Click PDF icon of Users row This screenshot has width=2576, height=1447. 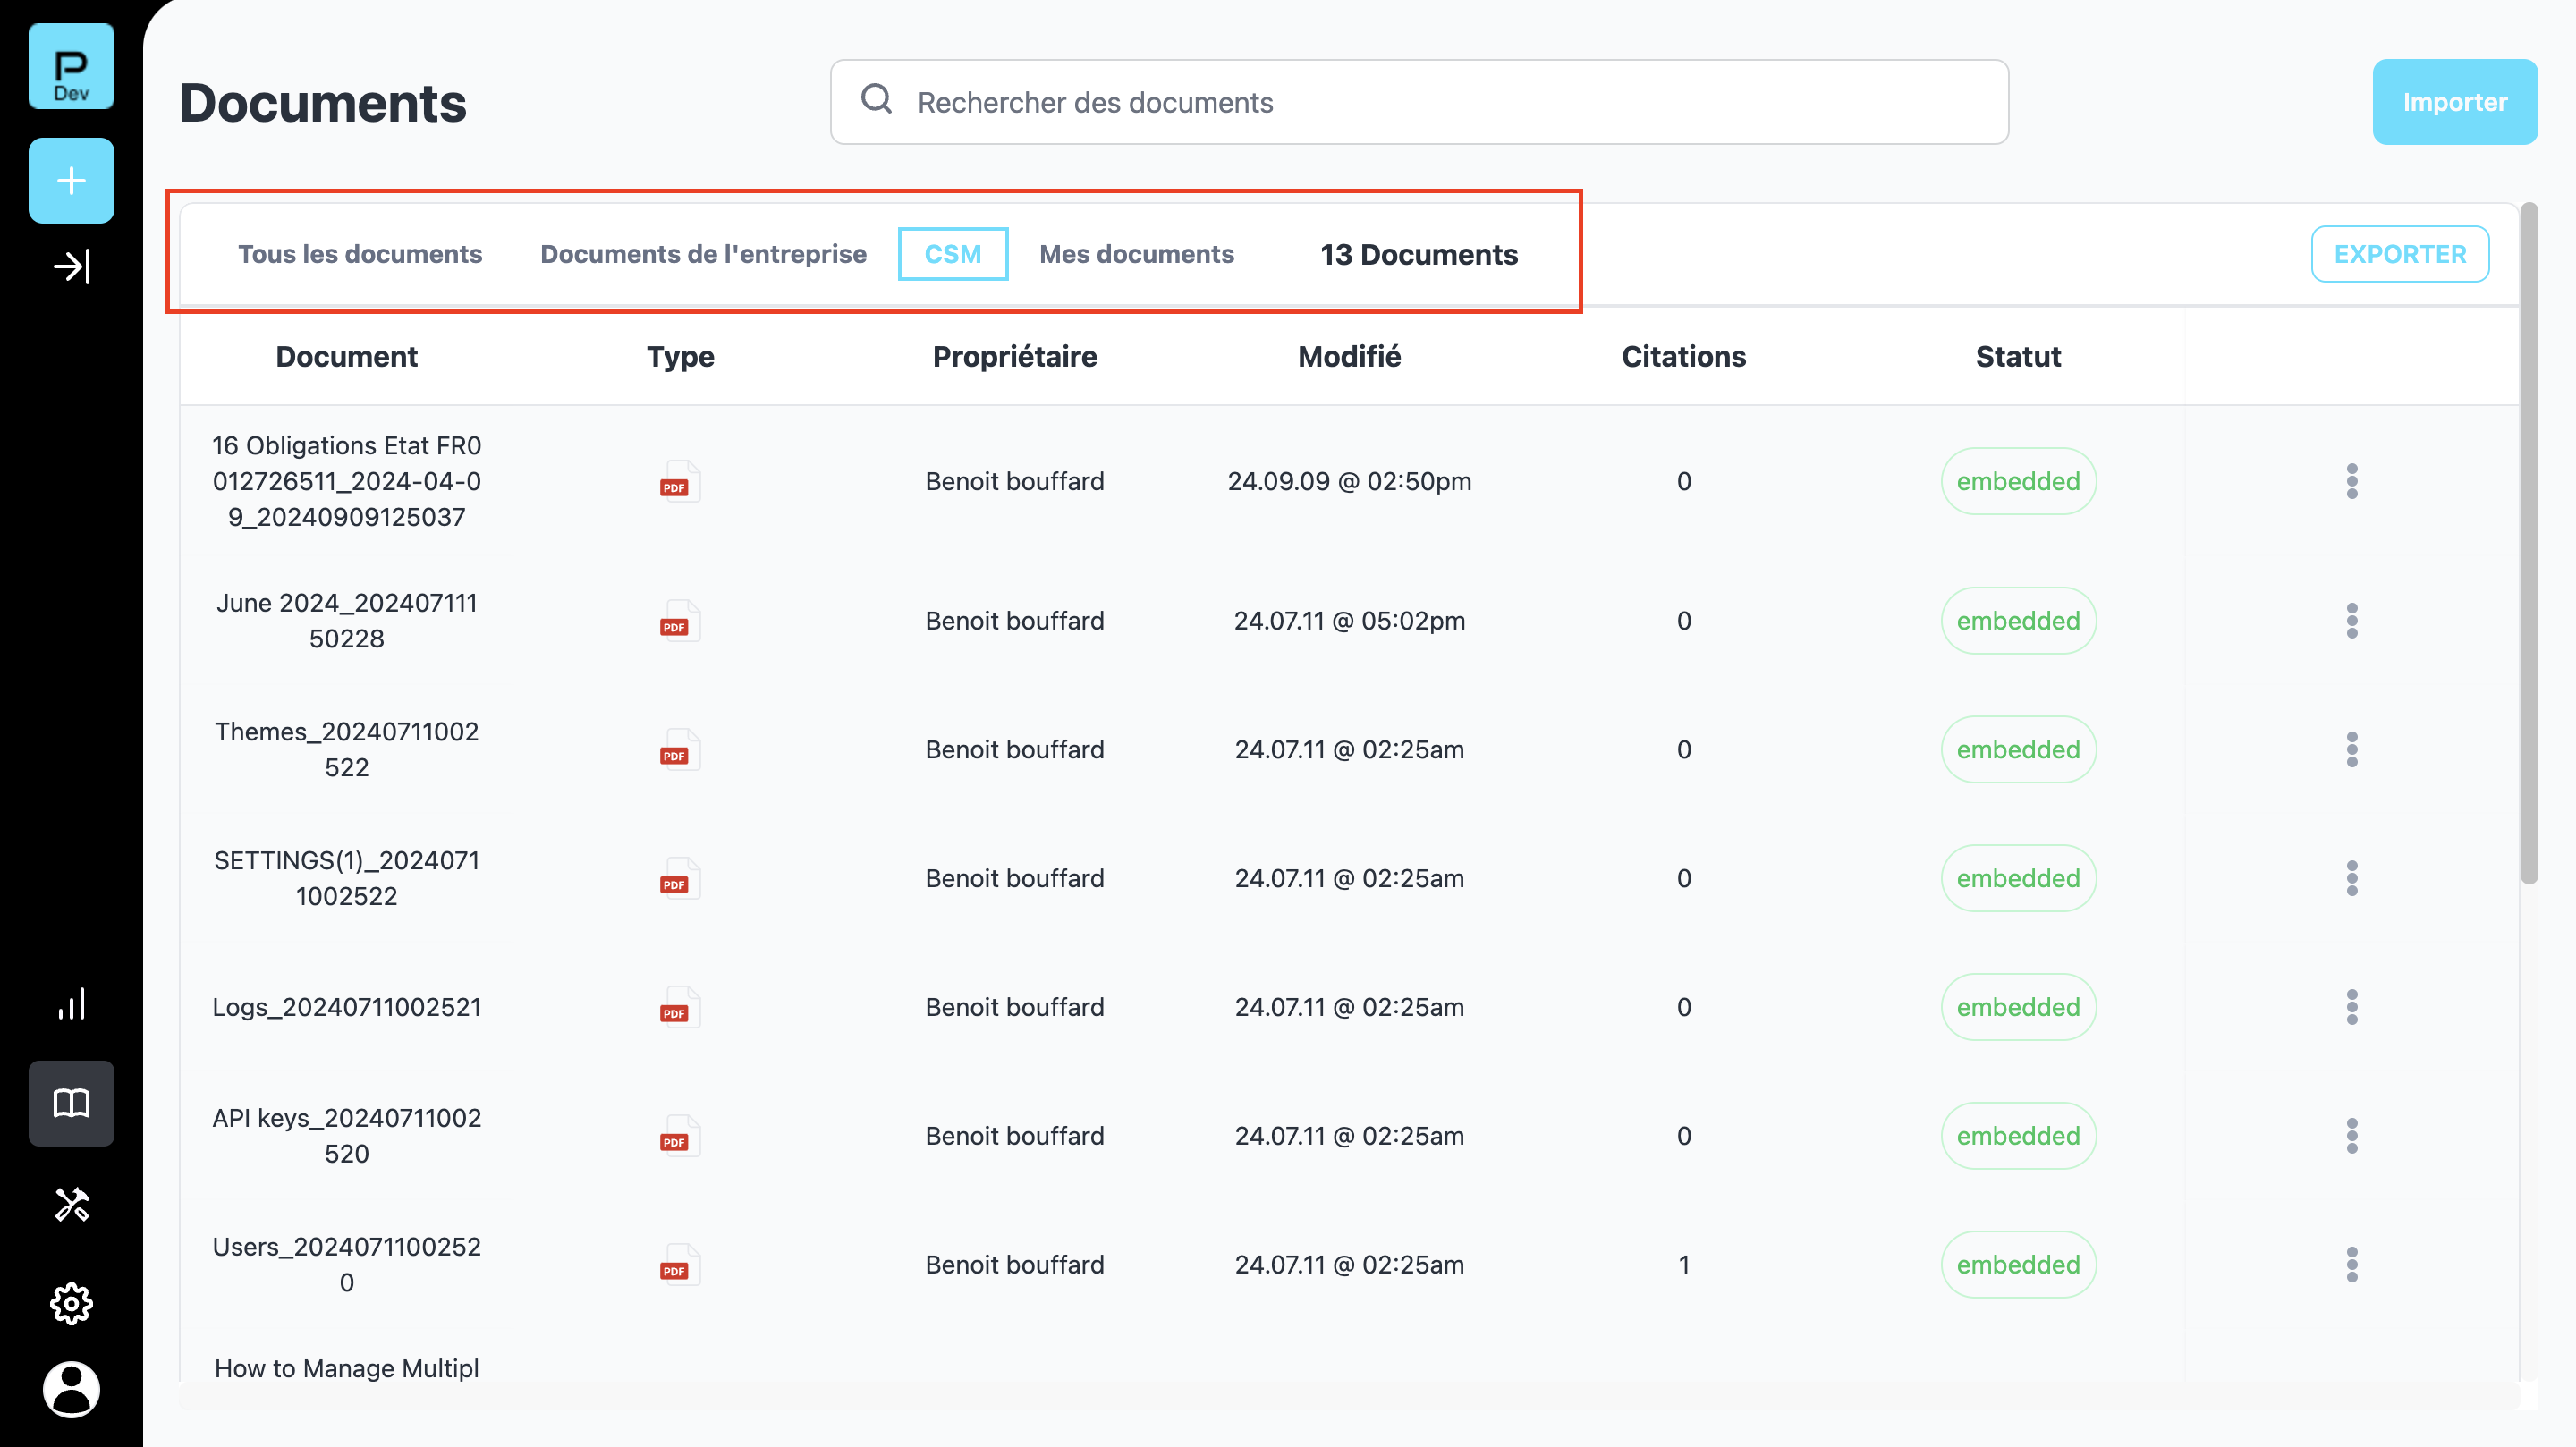click(679, 1264)
